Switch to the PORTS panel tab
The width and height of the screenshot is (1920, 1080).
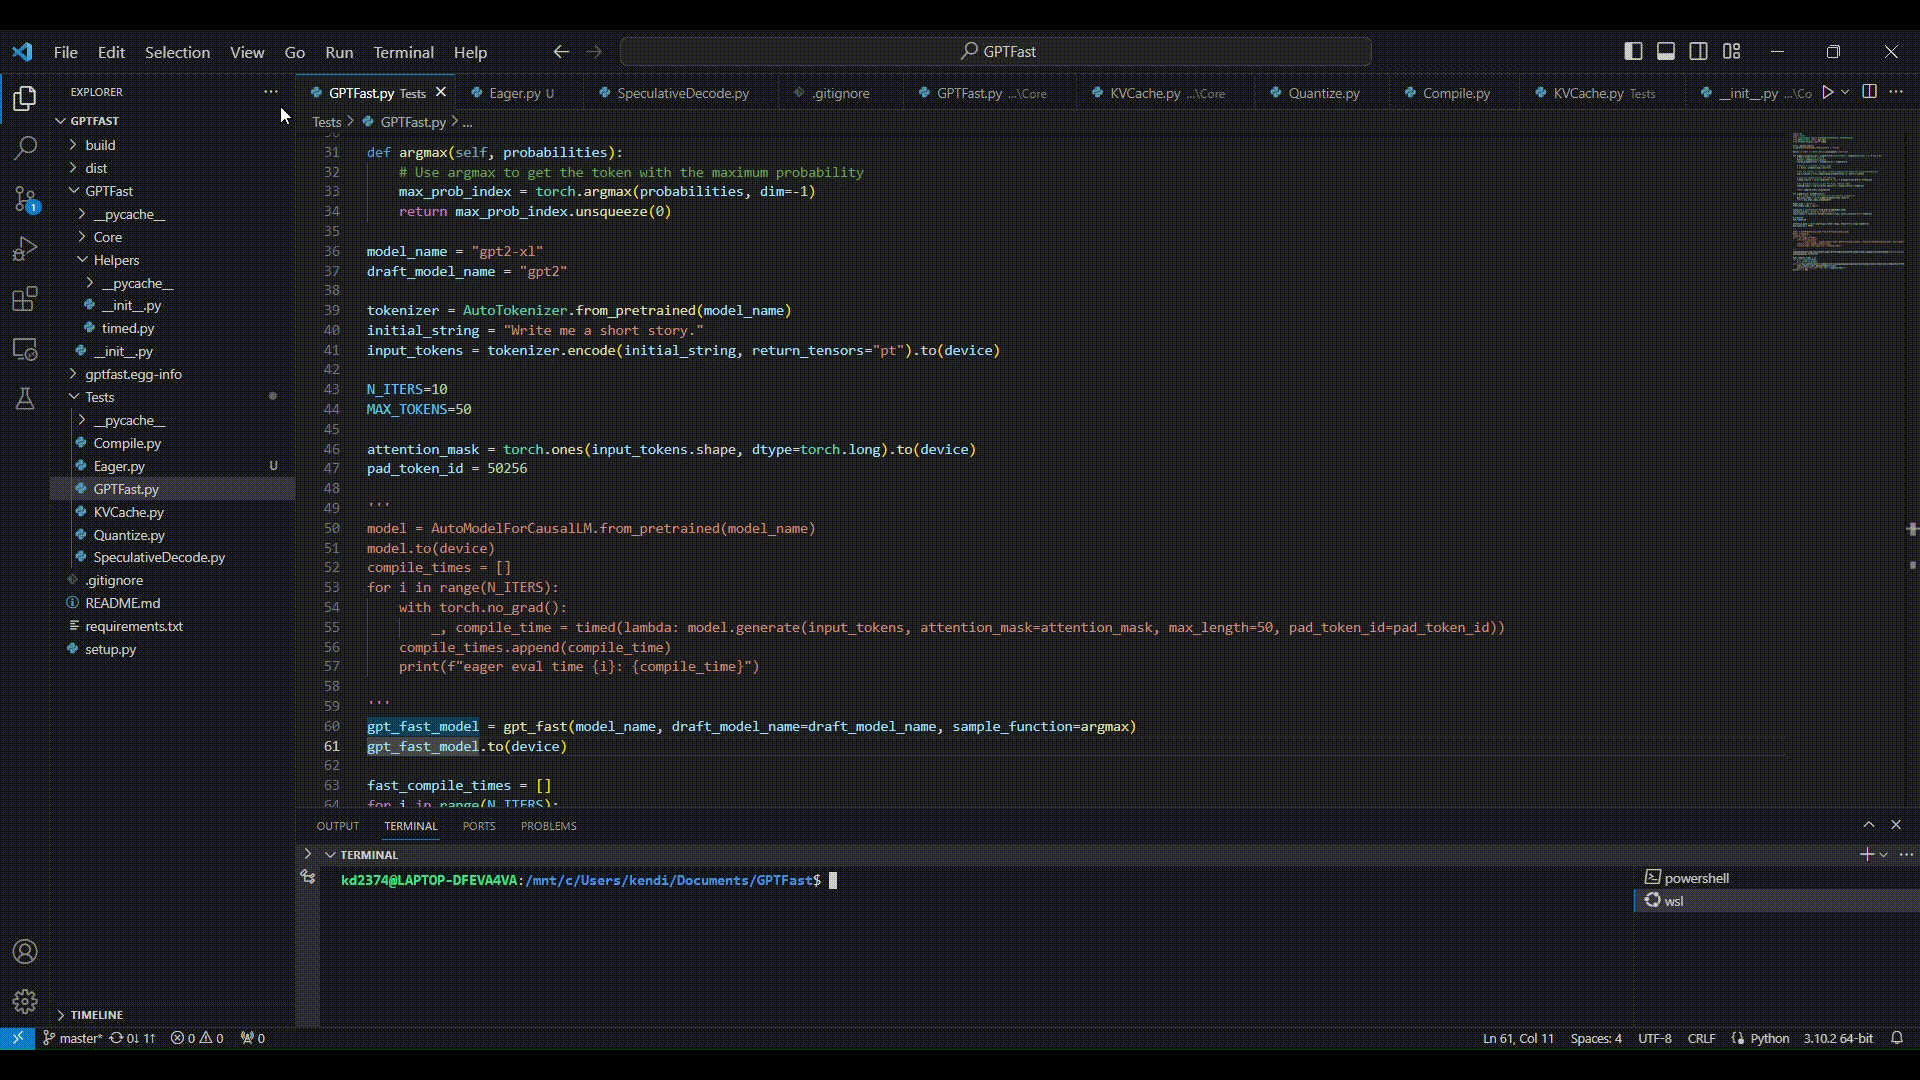tap(479, 826)
